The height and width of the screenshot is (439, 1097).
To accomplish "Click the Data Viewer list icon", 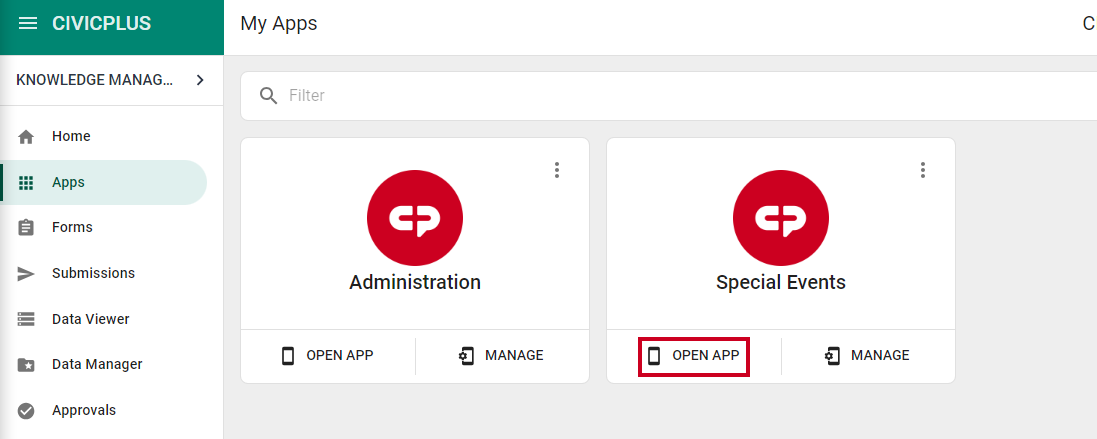I will tap(26, 319).
